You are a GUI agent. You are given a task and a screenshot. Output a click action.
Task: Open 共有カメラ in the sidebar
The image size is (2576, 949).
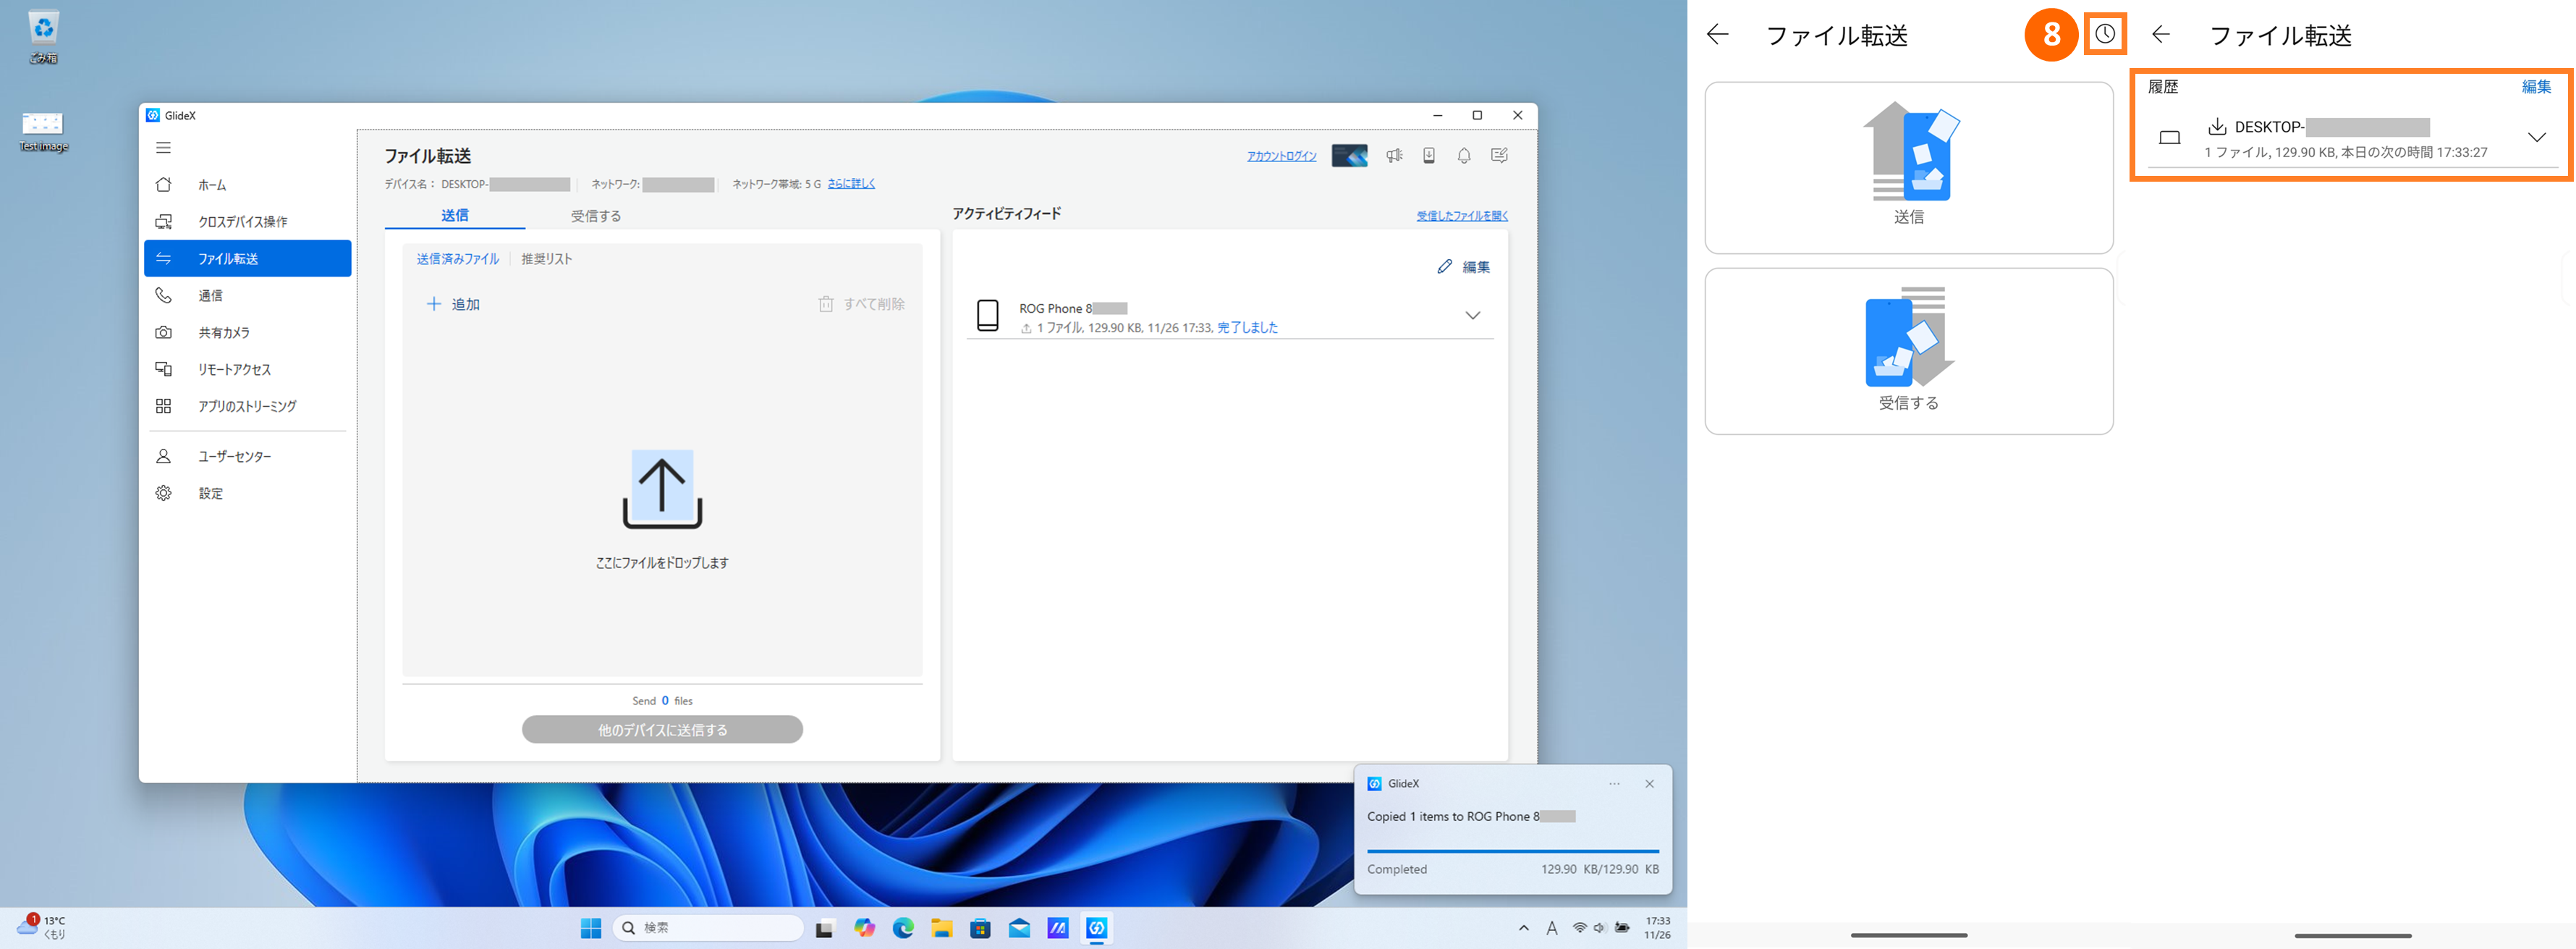pos(224,333)
